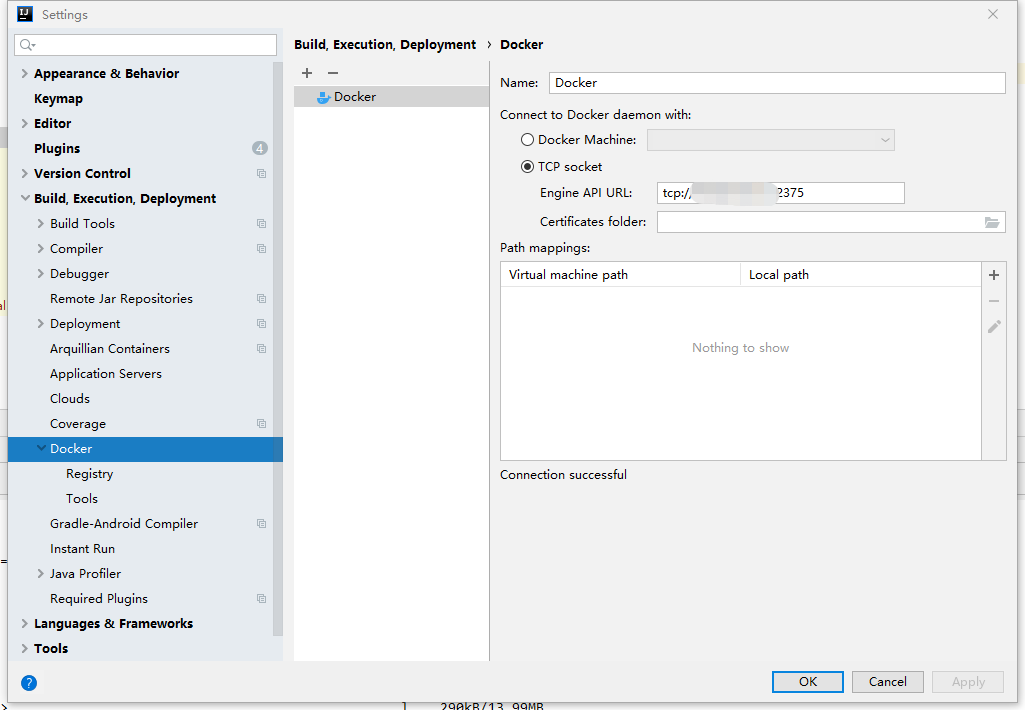
Task: Click Virtual machine path column header
Action: pyautogui.click(x=620, y=275)
